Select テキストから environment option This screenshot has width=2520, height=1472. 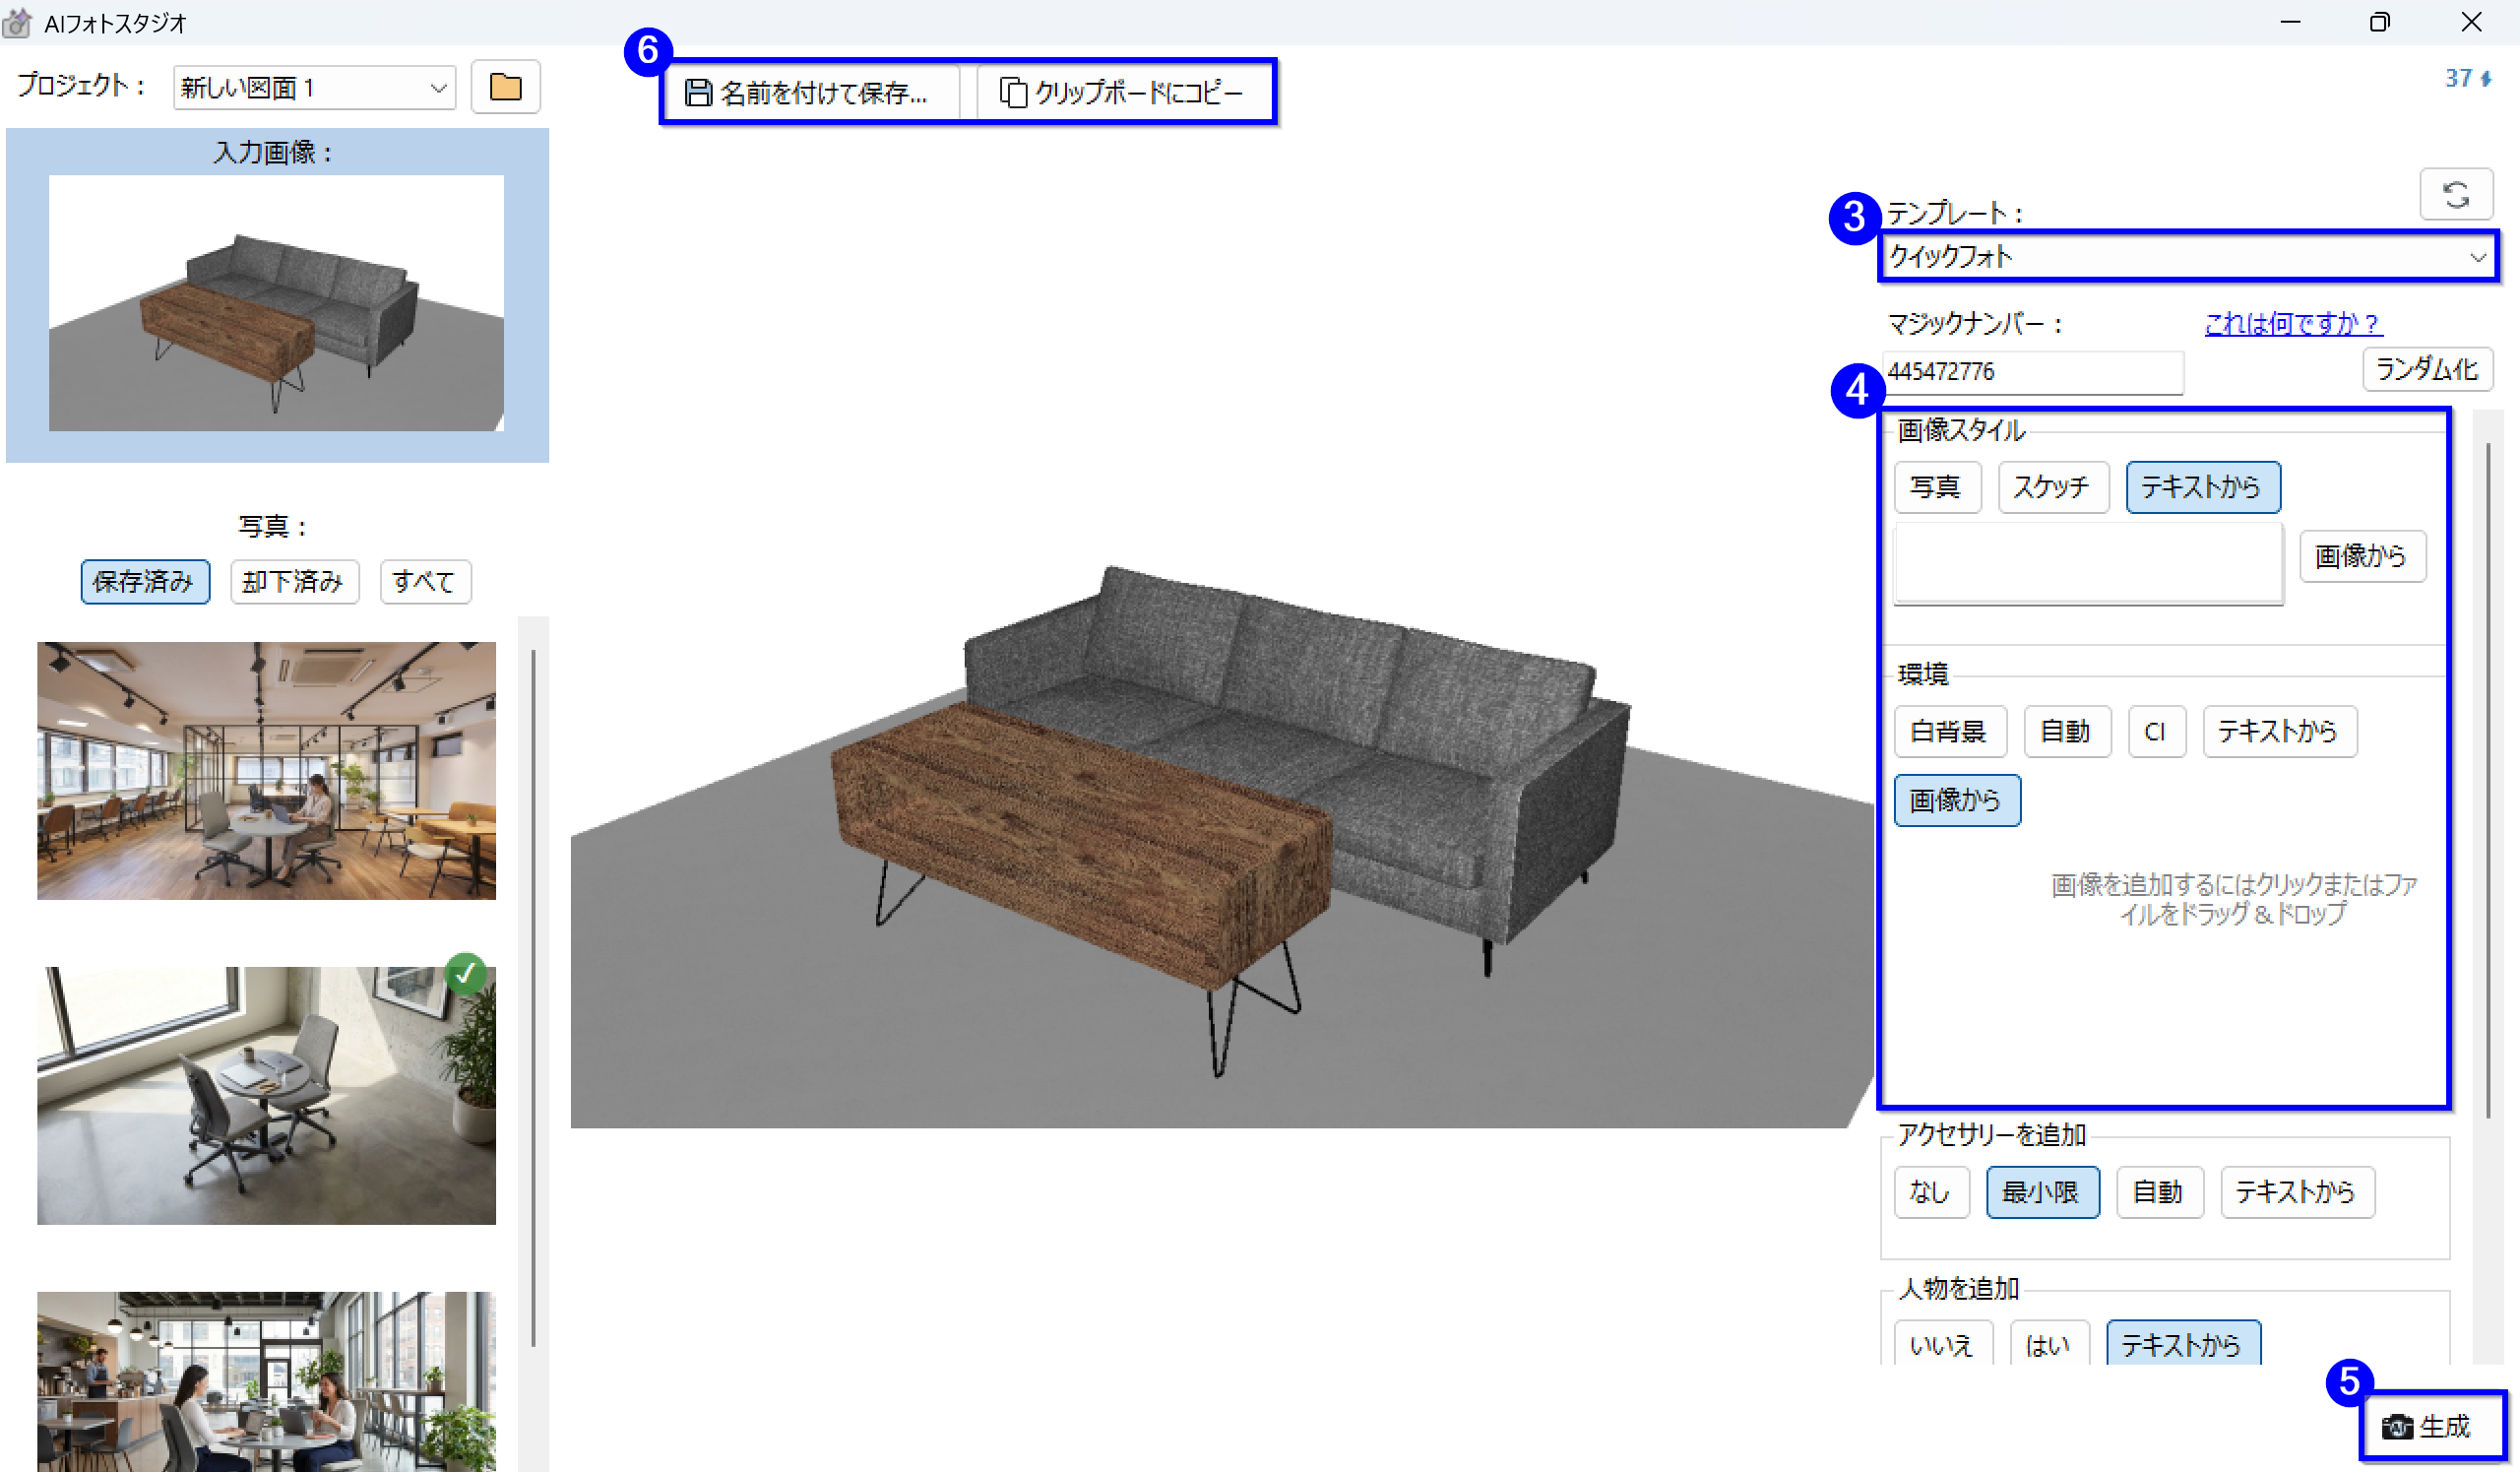[2280, 732]
